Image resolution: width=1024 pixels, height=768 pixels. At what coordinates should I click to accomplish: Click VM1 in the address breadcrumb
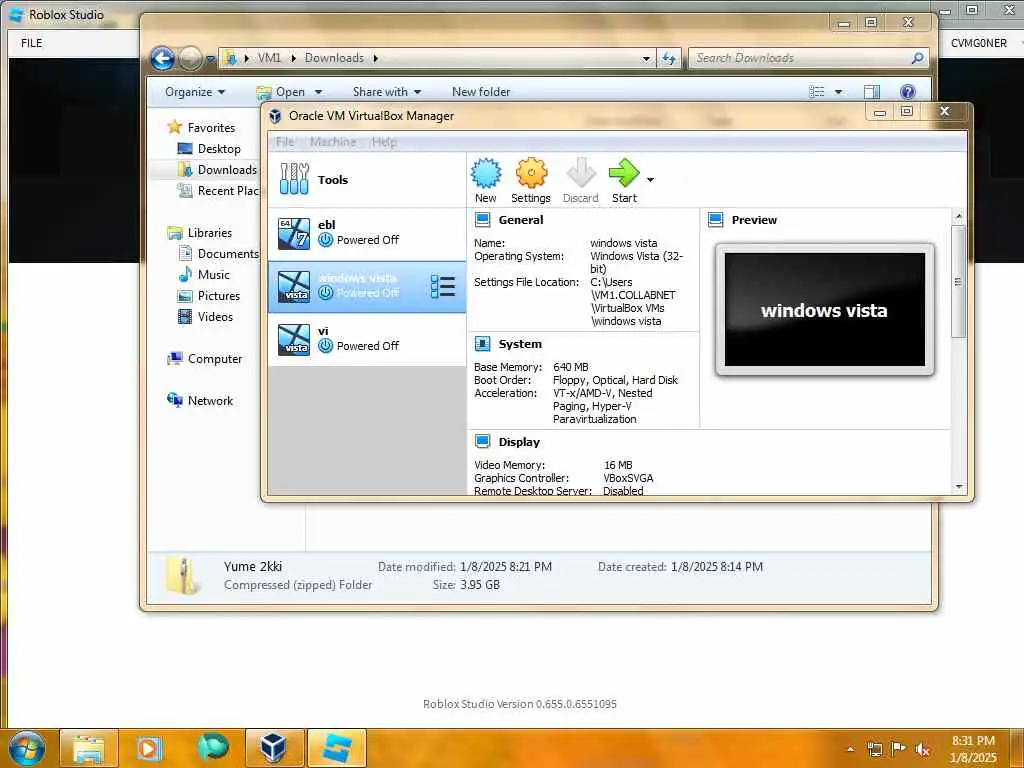(x=269, y=58)
